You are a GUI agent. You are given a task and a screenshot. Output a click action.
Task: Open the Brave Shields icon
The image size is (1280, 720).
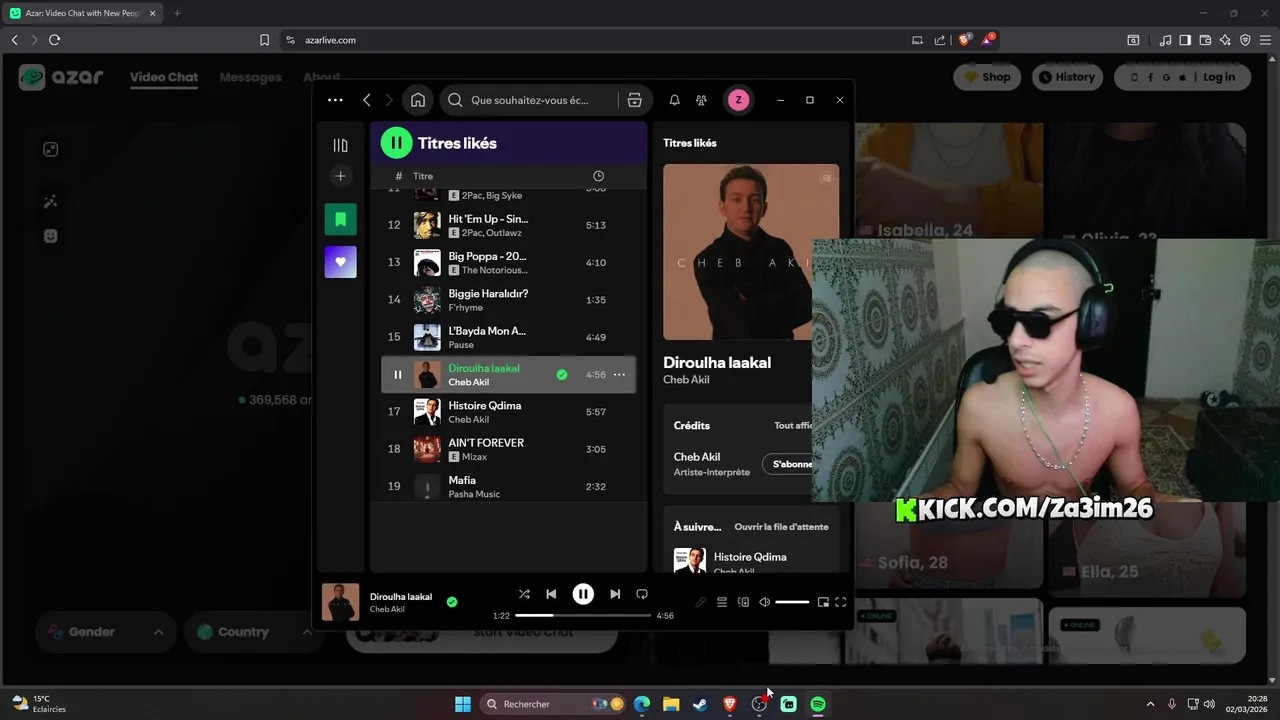point(965,40)
